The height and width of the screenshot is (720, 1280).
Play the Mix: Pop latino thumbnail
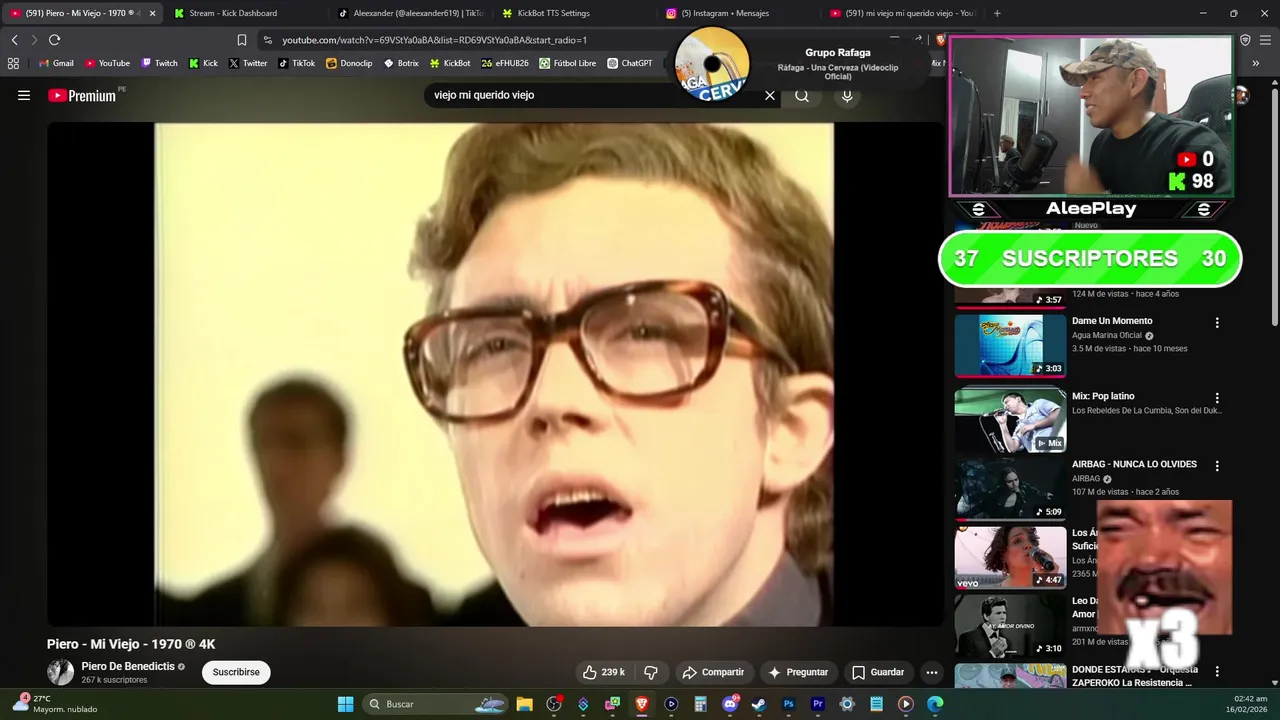click(1010, 420)
